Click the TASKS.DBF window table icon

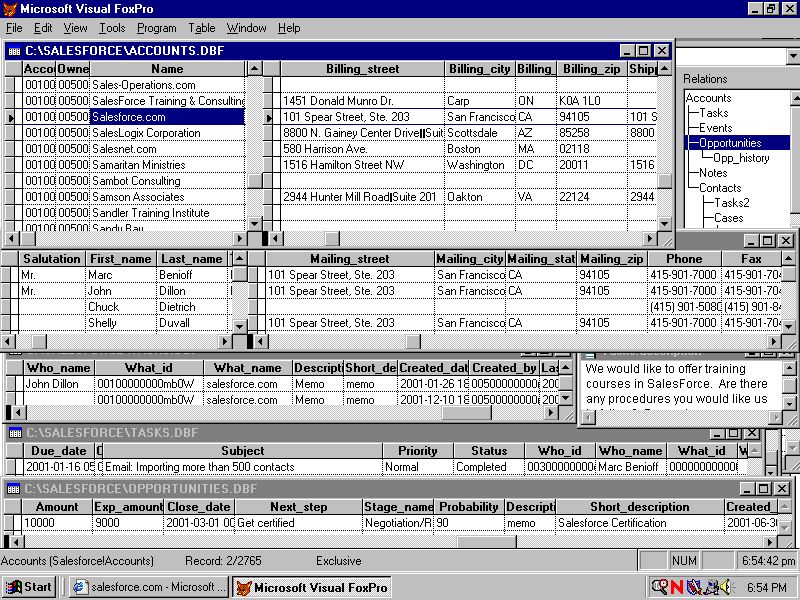point(15,433)
